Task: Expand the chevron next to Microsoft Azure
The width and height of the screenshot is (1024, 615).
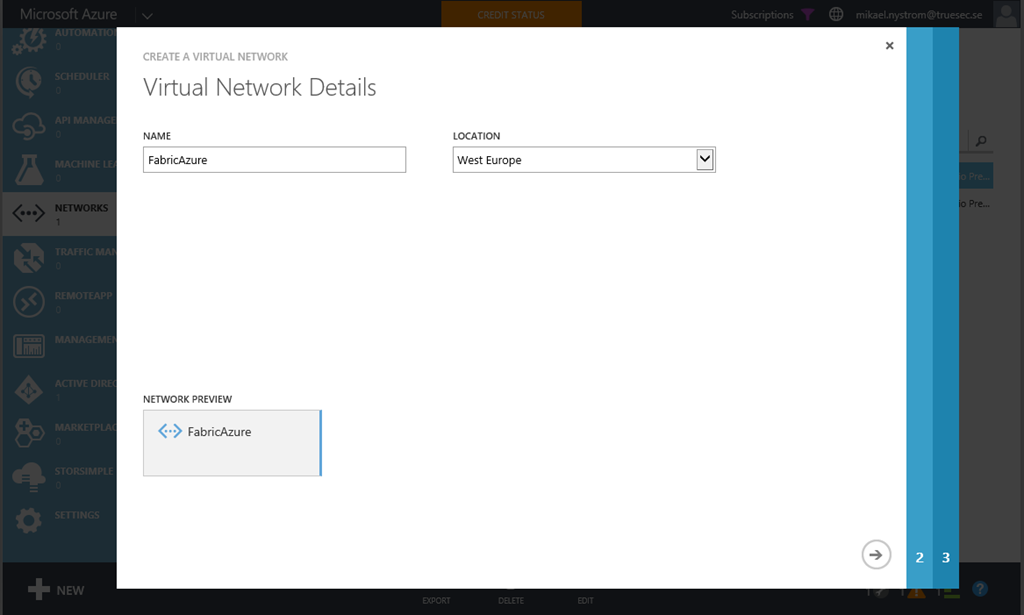Action: tap(147, 15)
